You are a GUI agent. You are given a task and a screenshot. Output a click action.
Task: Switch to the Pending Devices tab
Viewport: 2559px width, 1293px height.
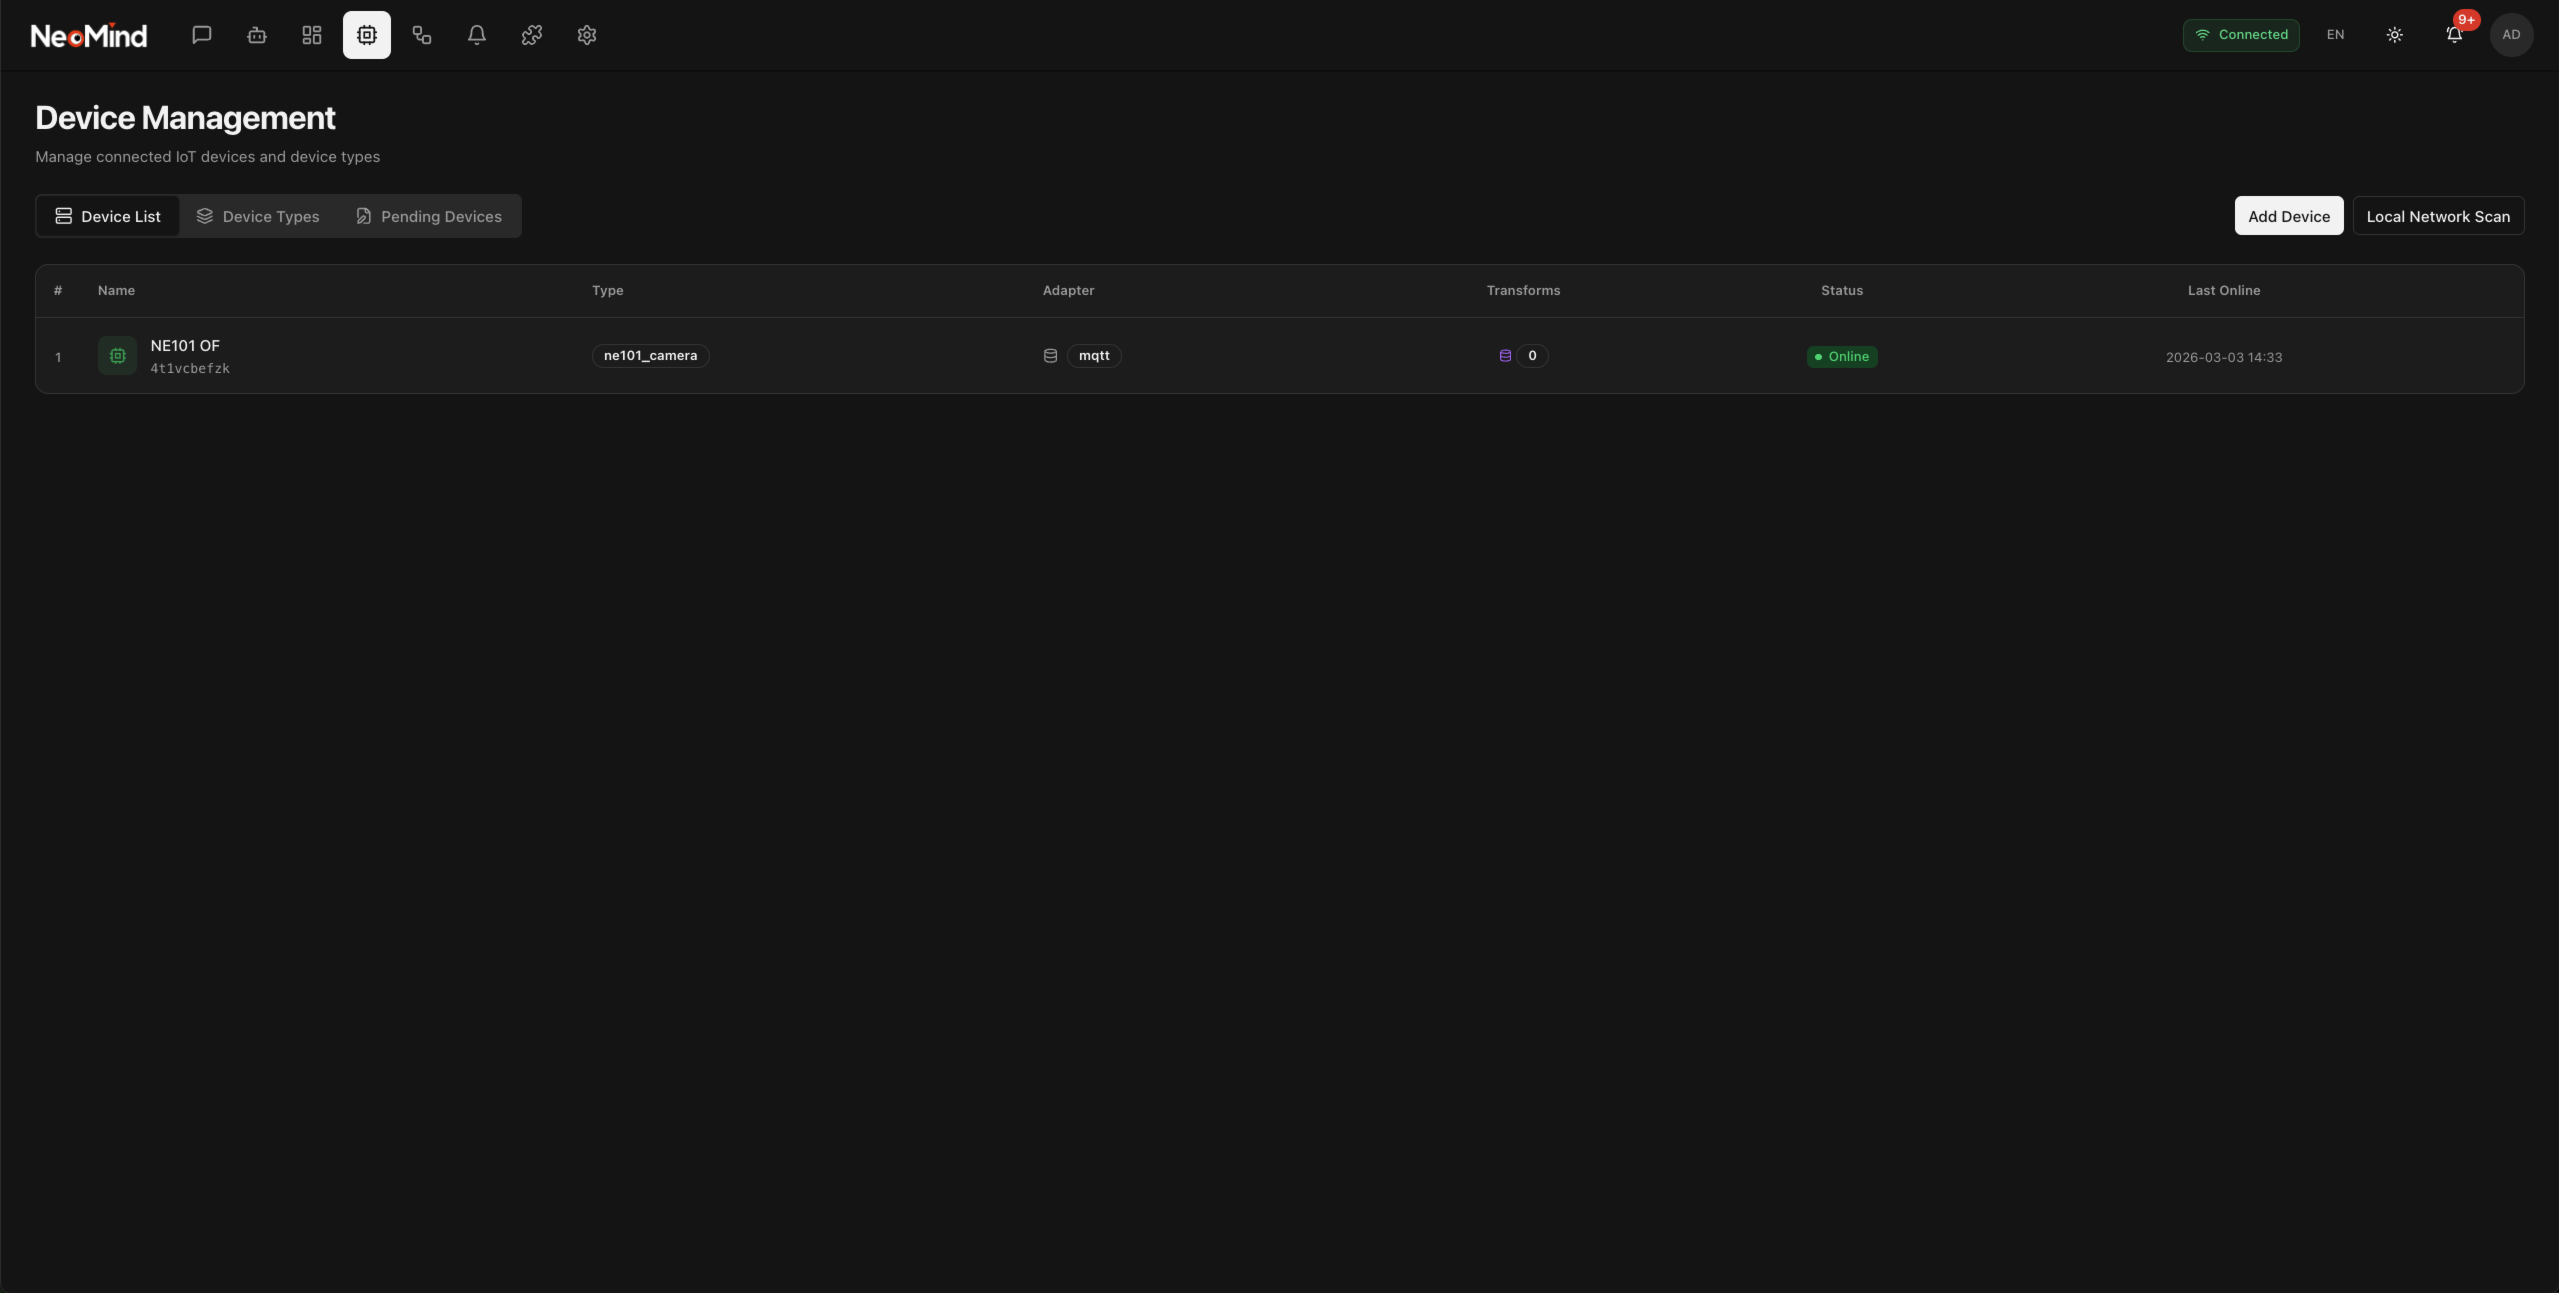429,216
